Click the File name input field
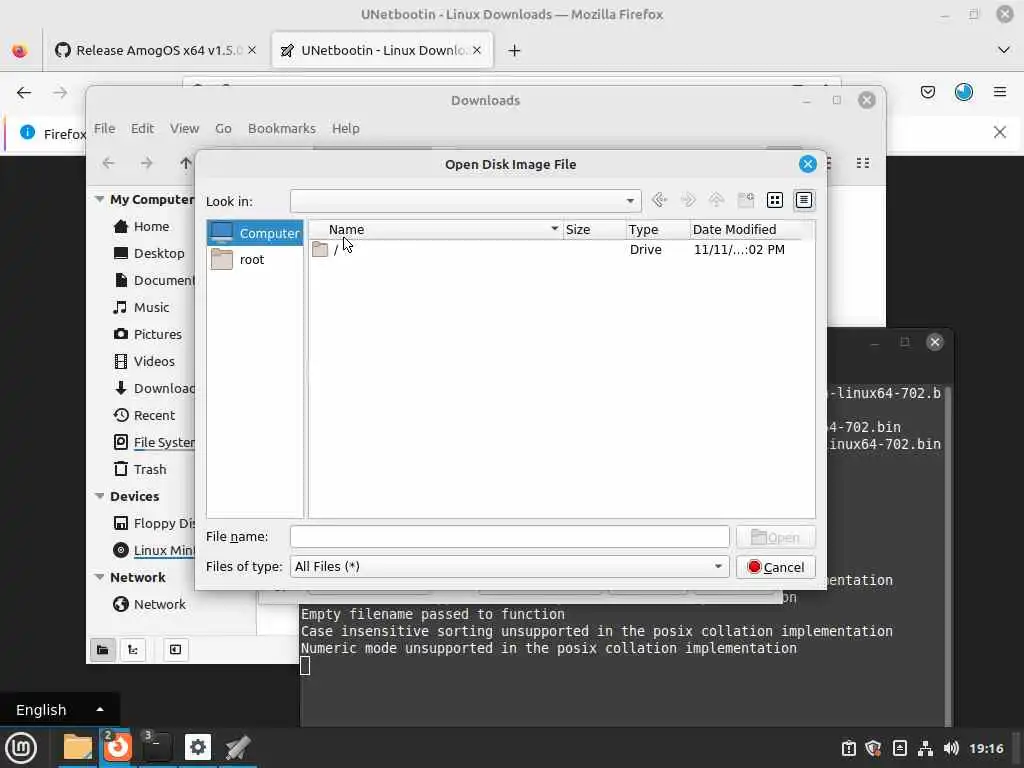 (509, 537)
